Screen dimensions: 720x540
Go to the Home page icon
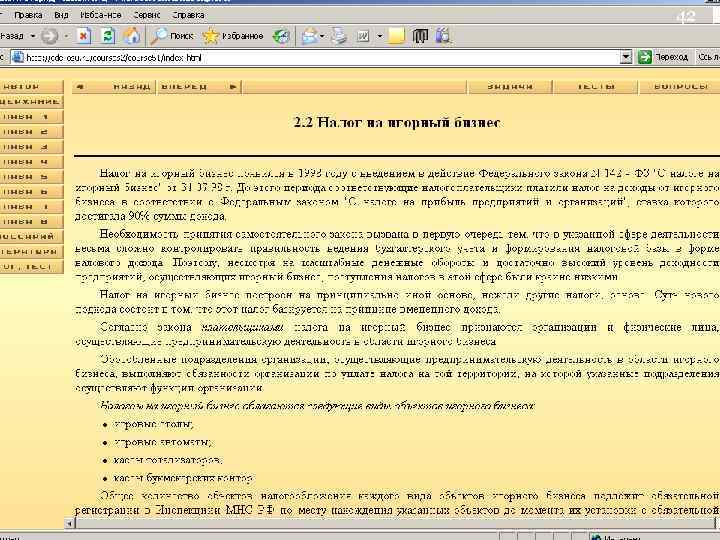click(132, 36)
